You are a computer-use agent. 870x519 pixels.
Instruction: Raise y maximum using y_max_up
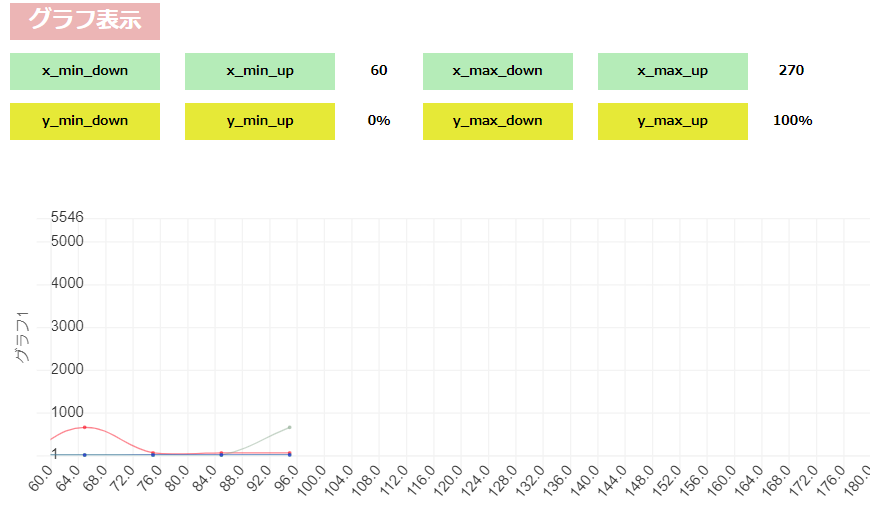pyautogui.click(x=672, y=121)
